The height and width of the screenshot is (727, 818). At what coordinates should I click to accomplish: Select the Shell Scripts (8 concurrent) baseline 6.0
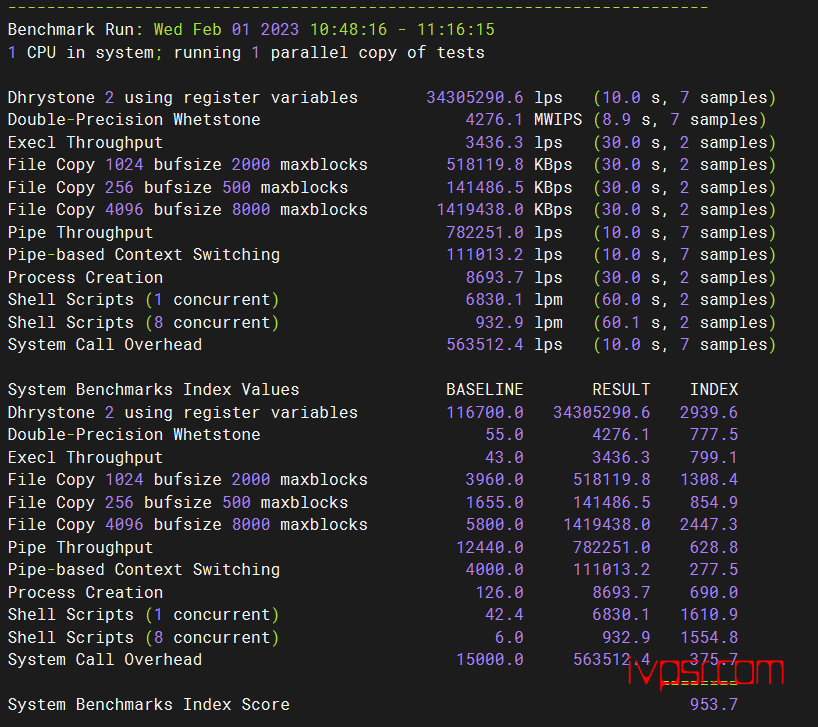pyautogui.click(x=509, y=637)
